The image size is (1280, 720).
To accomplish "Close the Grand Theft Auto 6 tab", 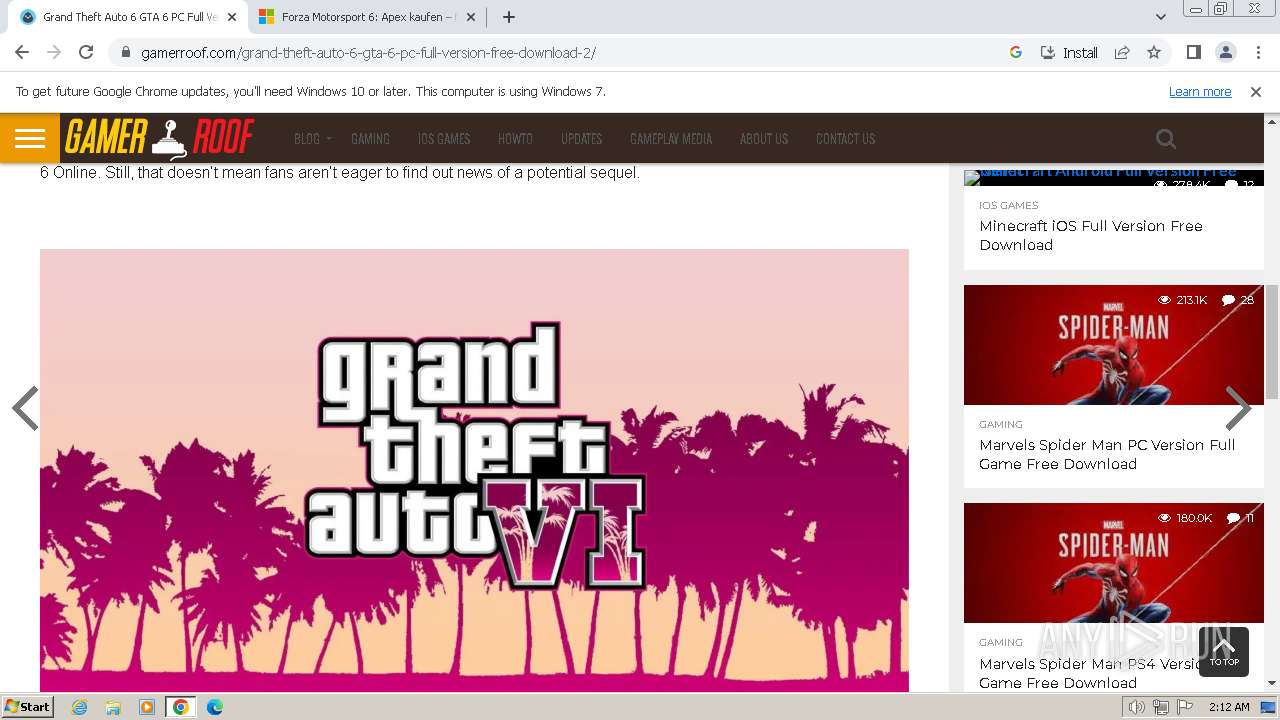I will pos(232,17).
